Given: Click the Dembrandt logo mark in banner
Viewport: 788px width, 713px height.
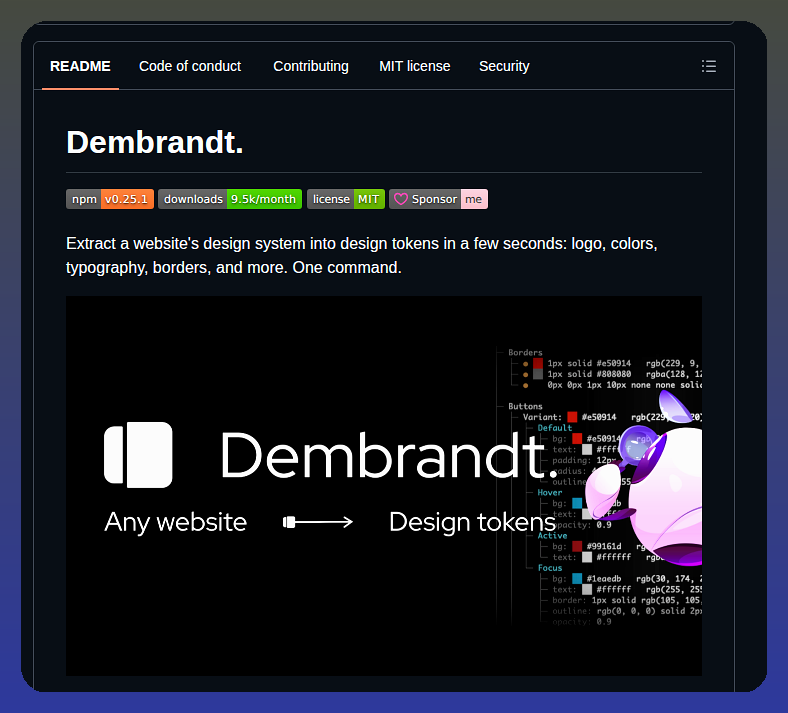Looking at the screenshot, I should 138,455.
